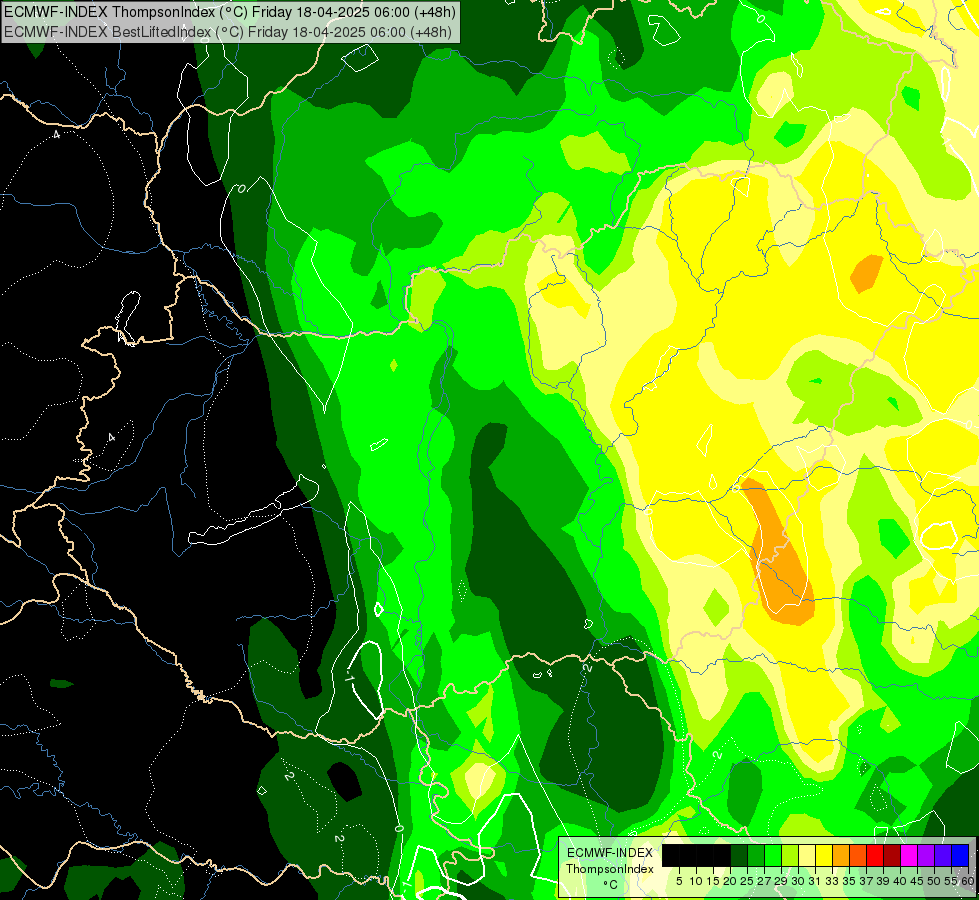Screen dimensions: 979x900
Task: Click the orange 33-35 legend swatch
Action: pyautogui.click(x=841, y=855)
